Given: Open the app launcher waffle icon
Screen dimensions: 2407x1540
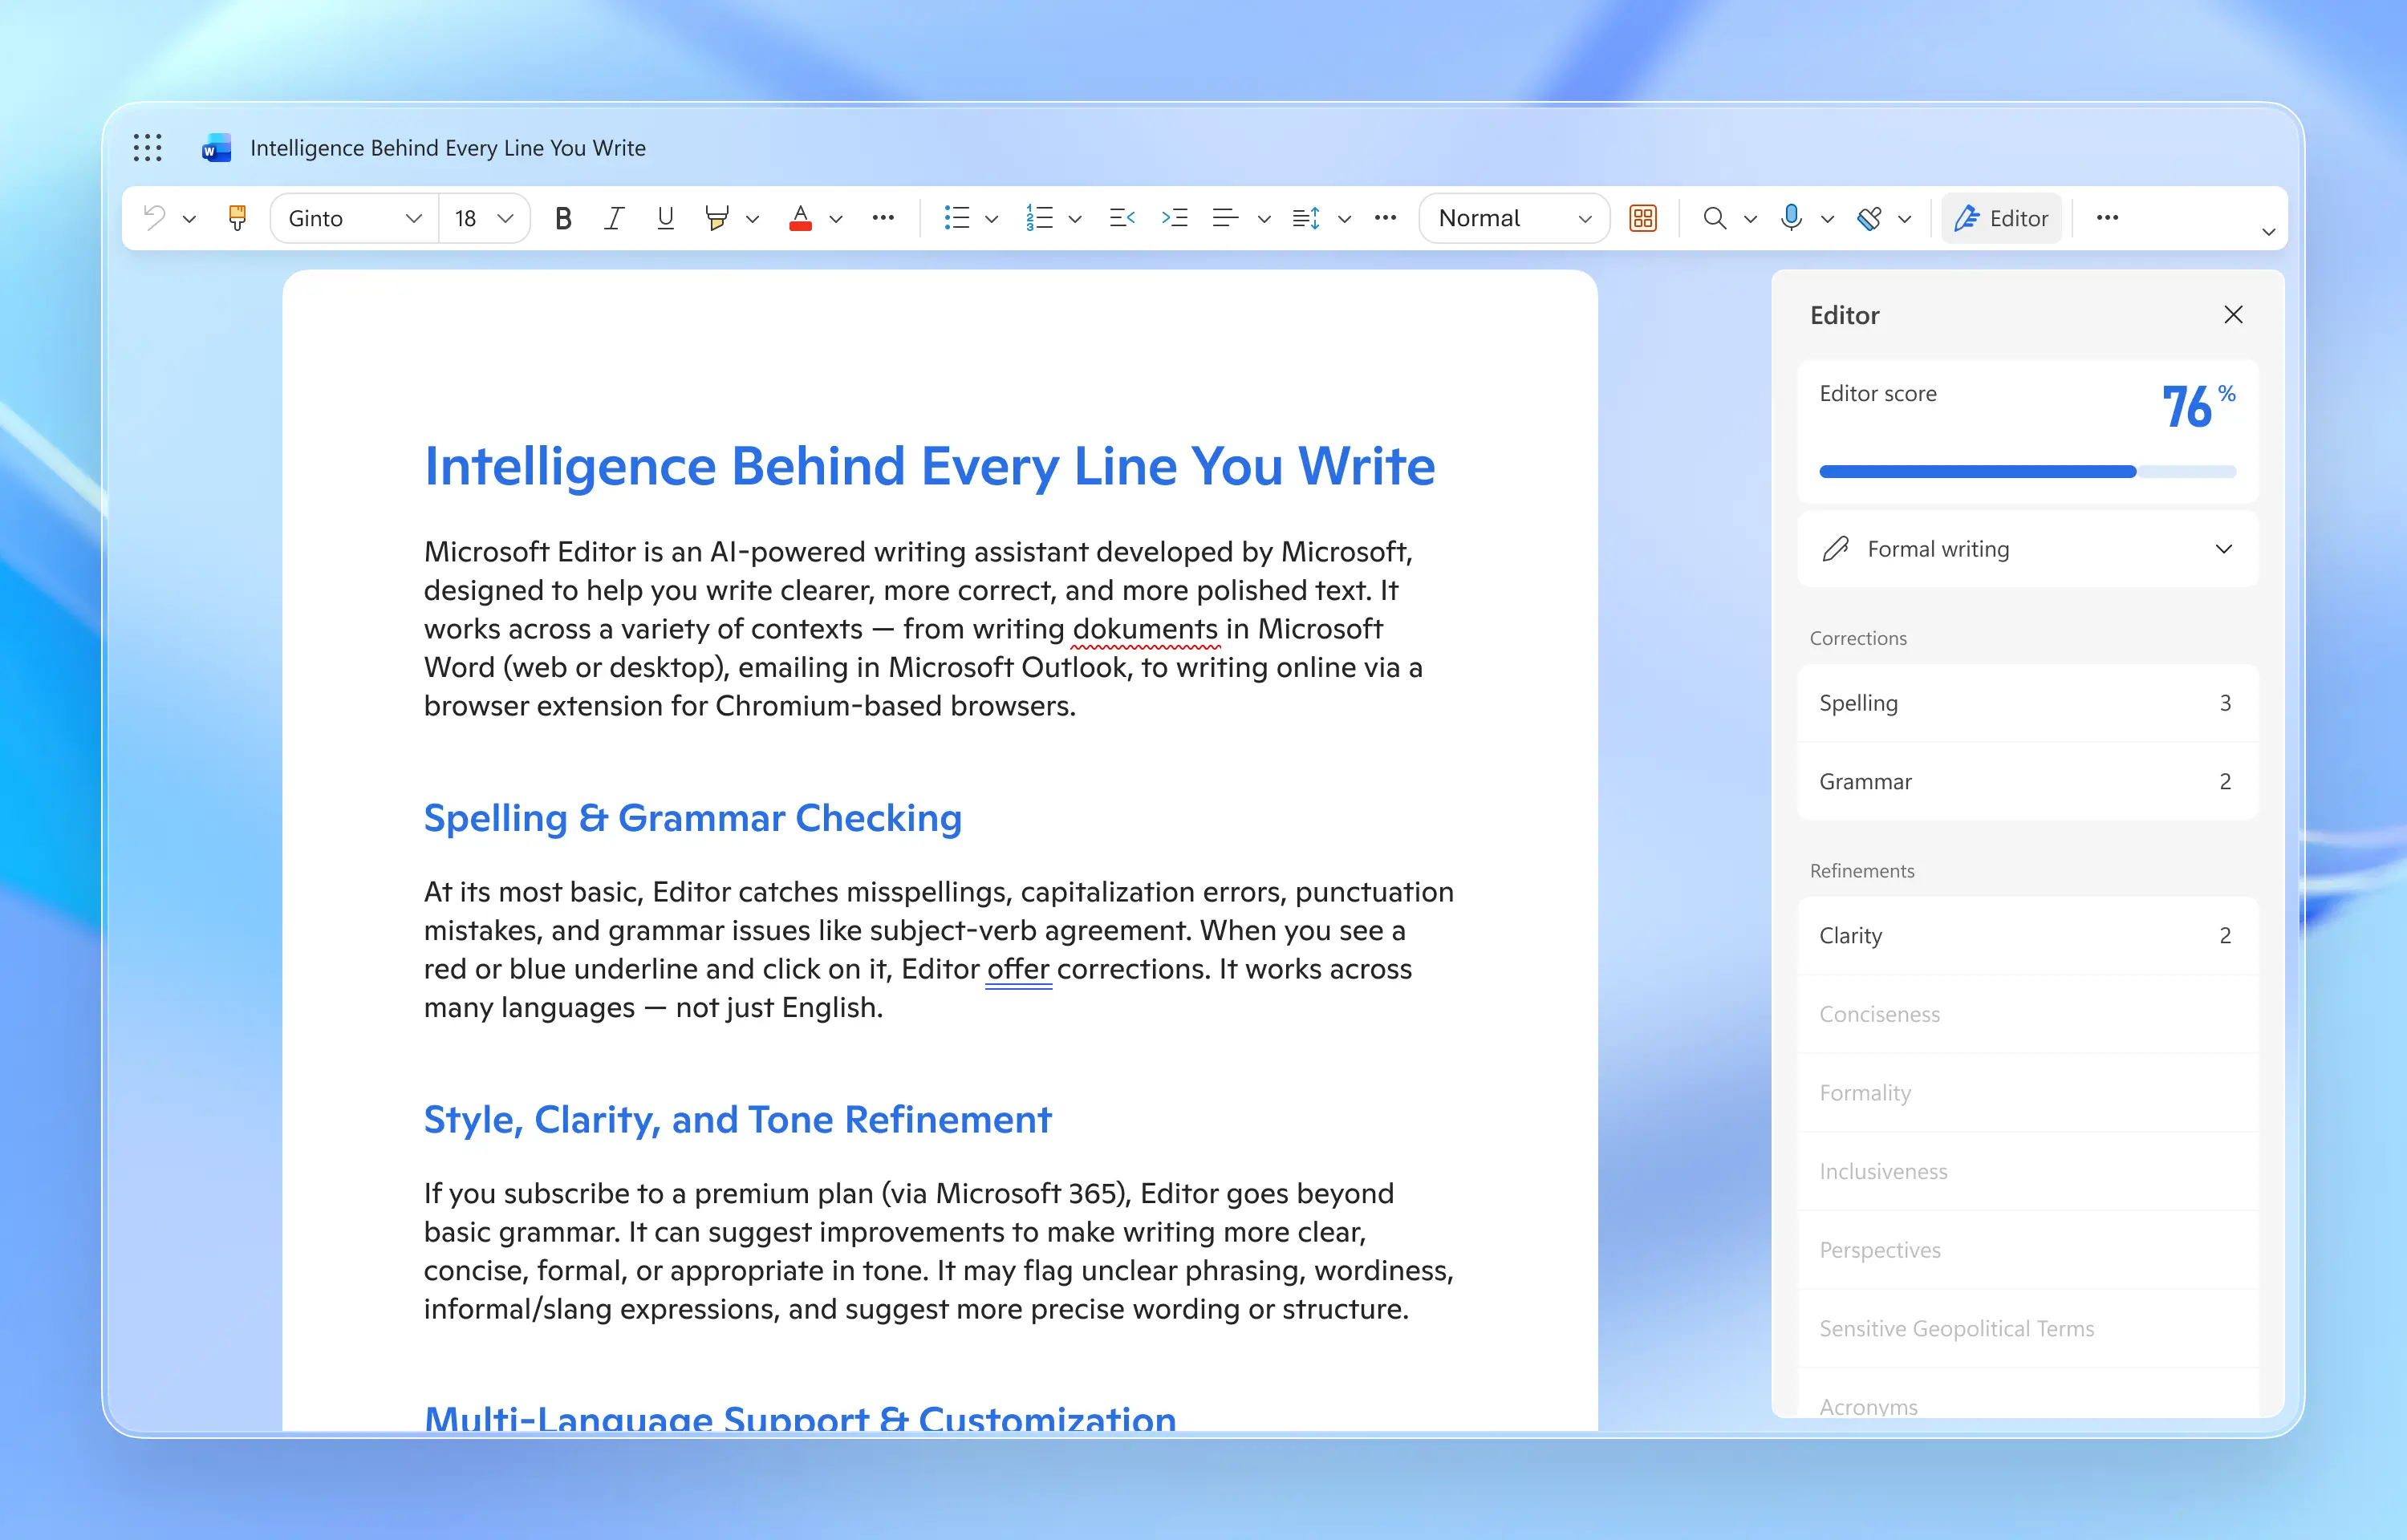Looking at the screenshot, I should click(x=147, y=148).
